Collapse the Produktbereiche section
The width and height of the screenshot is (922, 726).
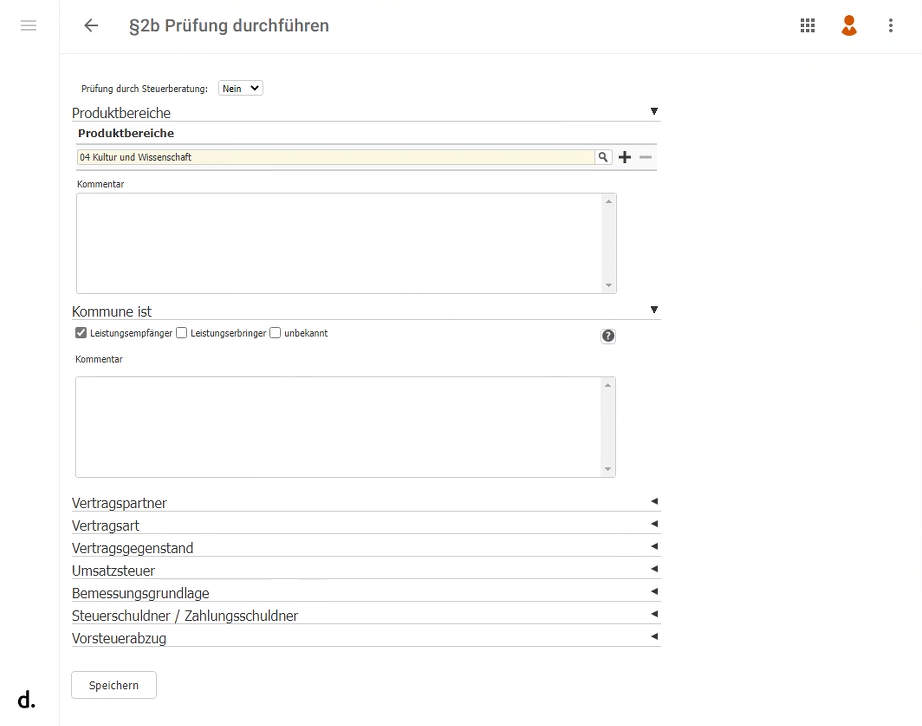point(654,112)
